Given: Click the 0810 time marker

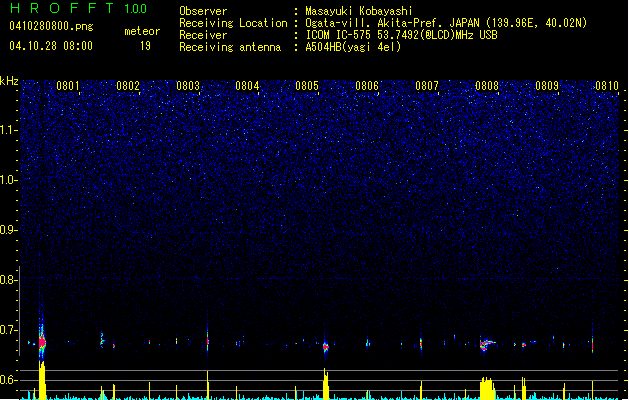Looking at the screenshot, I should pyautogui.click(x=607, y=86).
